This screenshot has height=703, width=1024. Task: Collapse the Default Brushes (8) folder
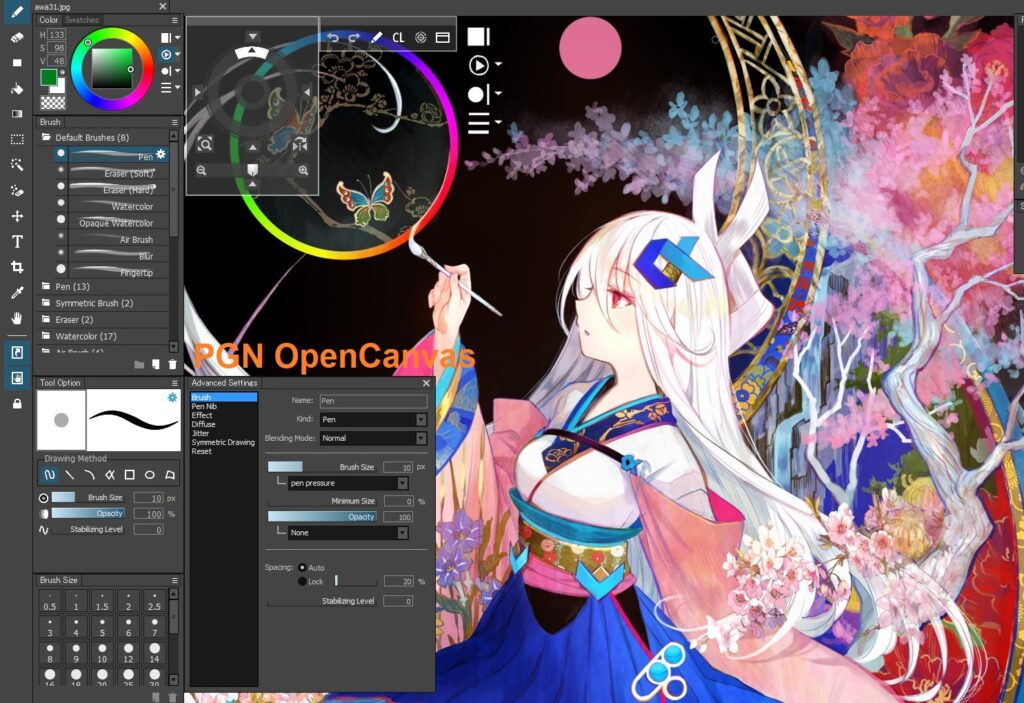click(46, 137)
